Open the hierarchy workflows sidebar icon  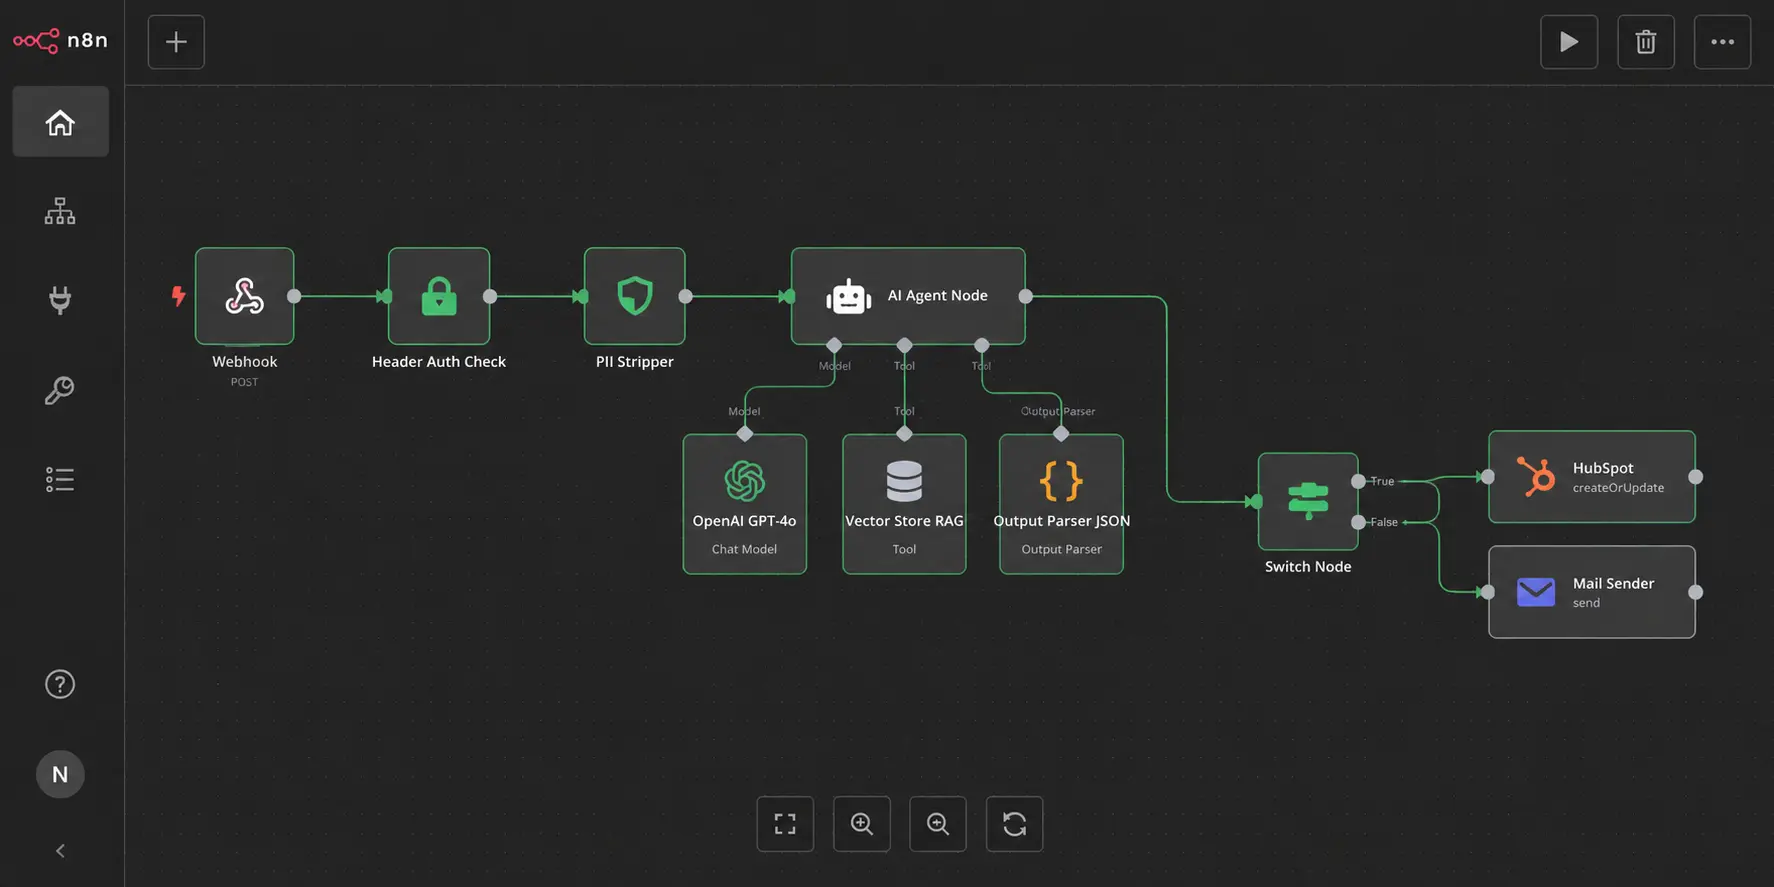click(60, 211)
